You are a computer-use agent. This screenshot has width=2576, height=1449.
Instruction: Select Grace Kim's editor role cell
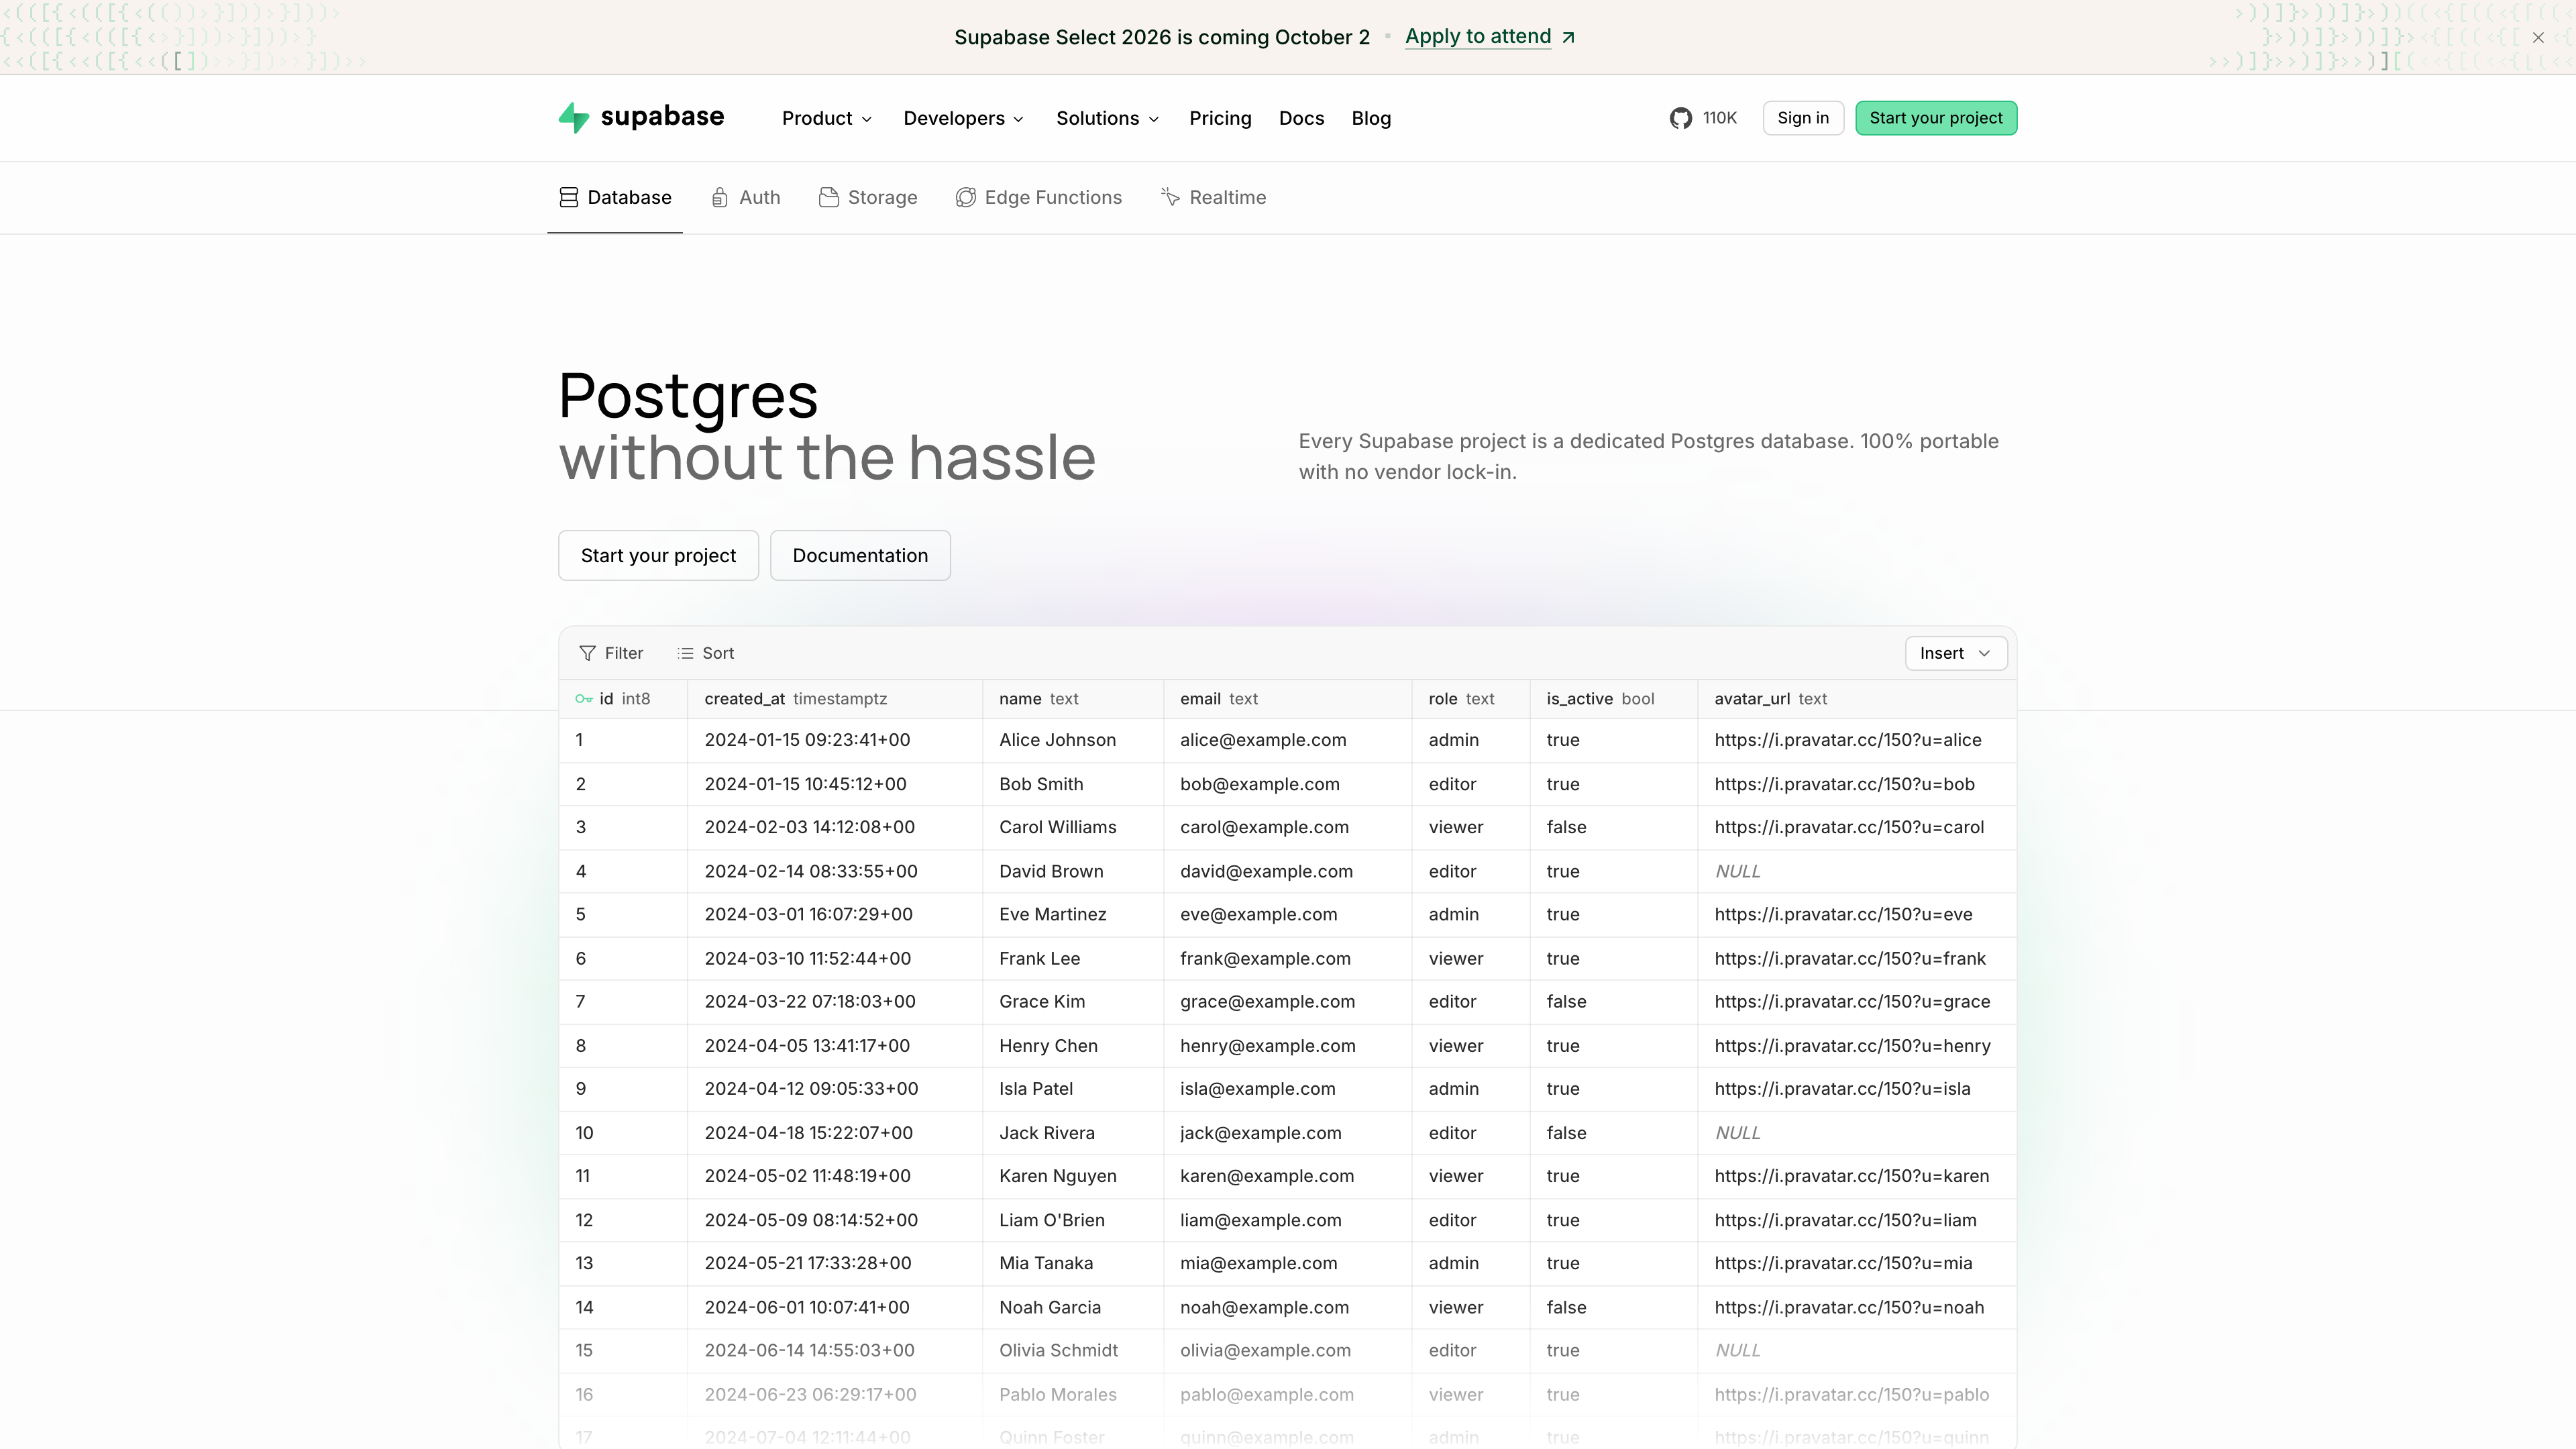pos(1471,1001)
